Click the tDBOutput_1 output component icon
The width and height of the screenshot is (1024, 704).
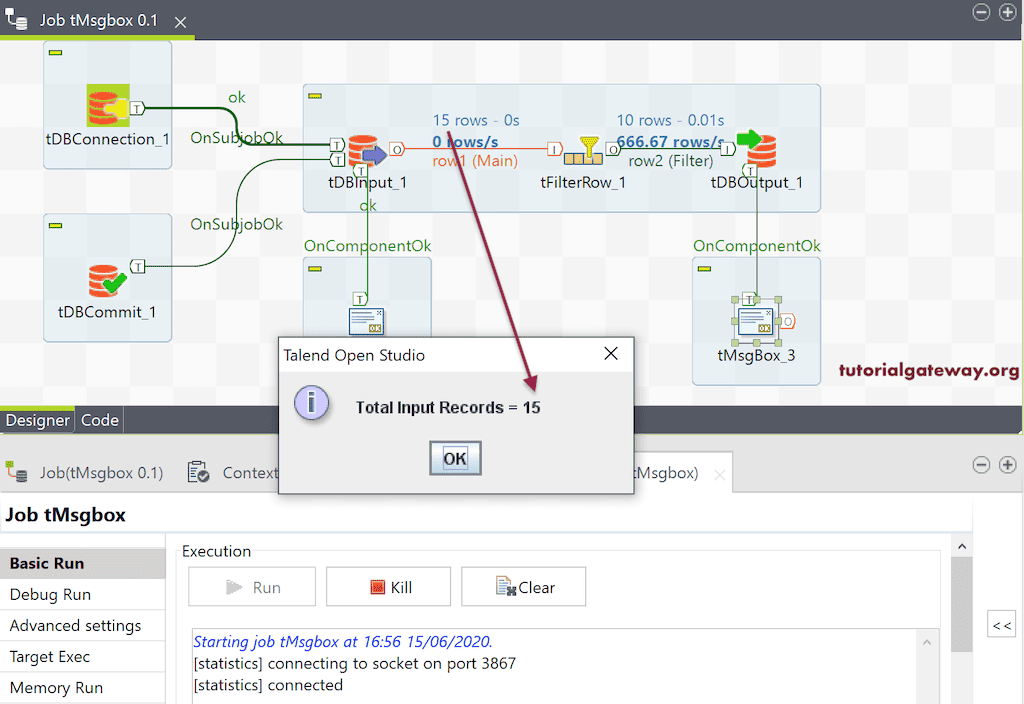point(757,151)
